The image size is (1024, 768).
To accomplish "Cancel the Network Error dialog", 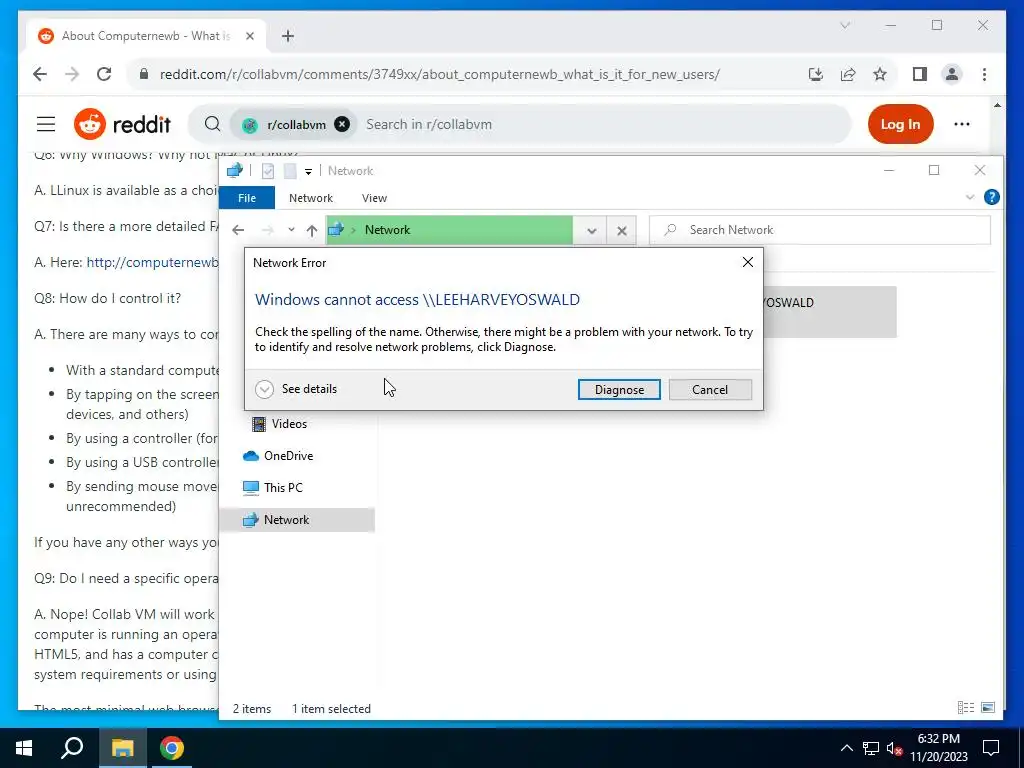I will pos(710,389).
